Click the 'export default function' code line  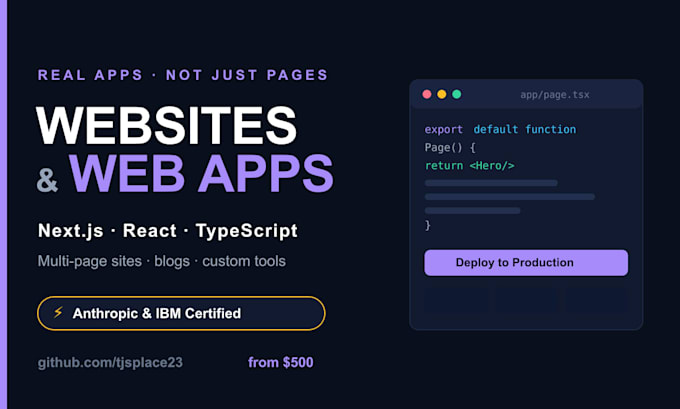500,129
